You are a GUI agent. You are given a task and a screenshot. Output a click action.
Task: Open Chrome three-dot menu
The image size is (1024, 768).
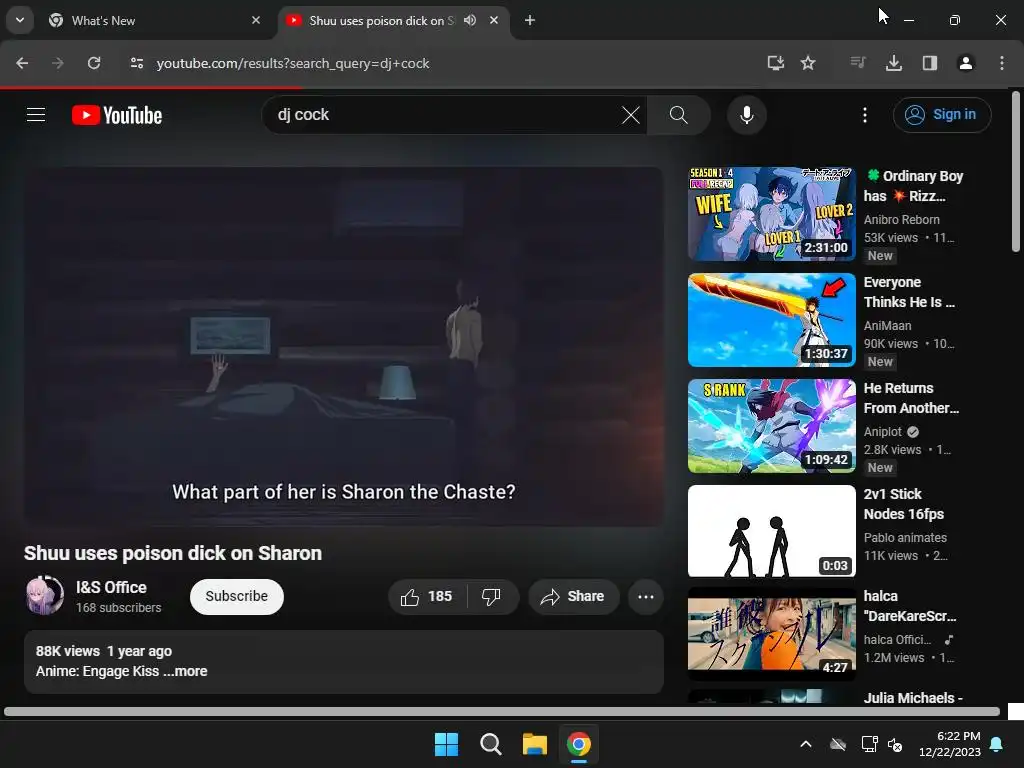coord(1002,63)
